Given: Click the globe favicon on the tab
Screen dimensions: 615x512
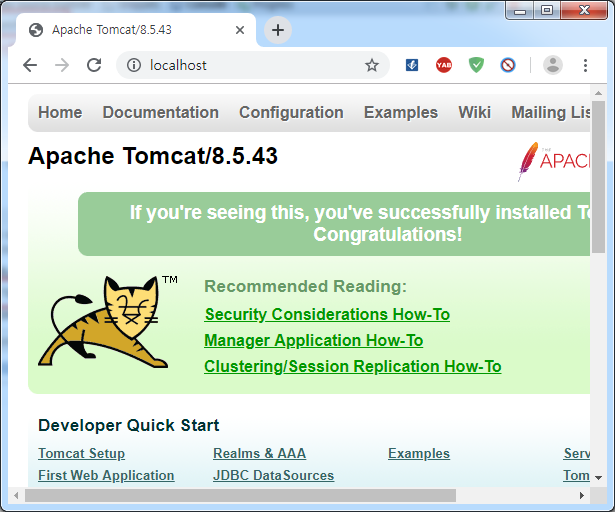Looking at the screenshot, I should (36, 30).
